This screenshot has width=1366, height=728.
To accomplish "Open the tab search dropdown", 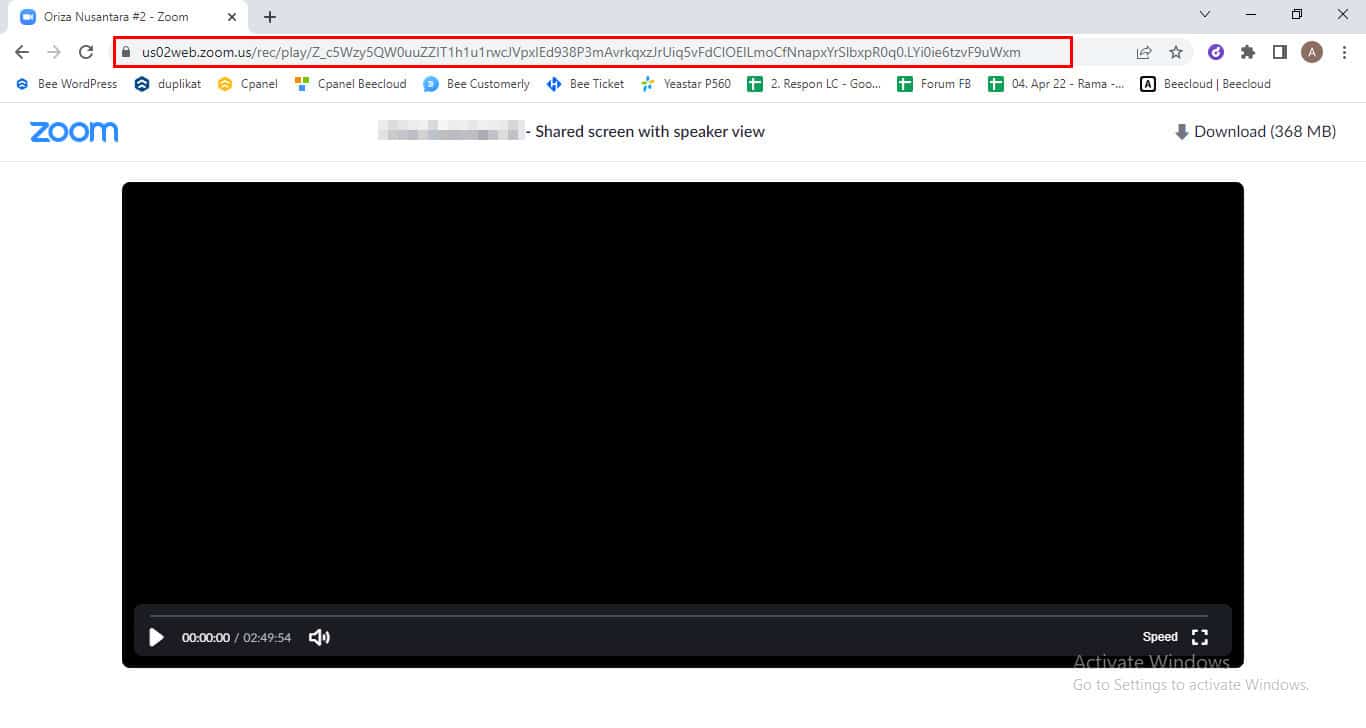I will click(x=1205, y=14).
